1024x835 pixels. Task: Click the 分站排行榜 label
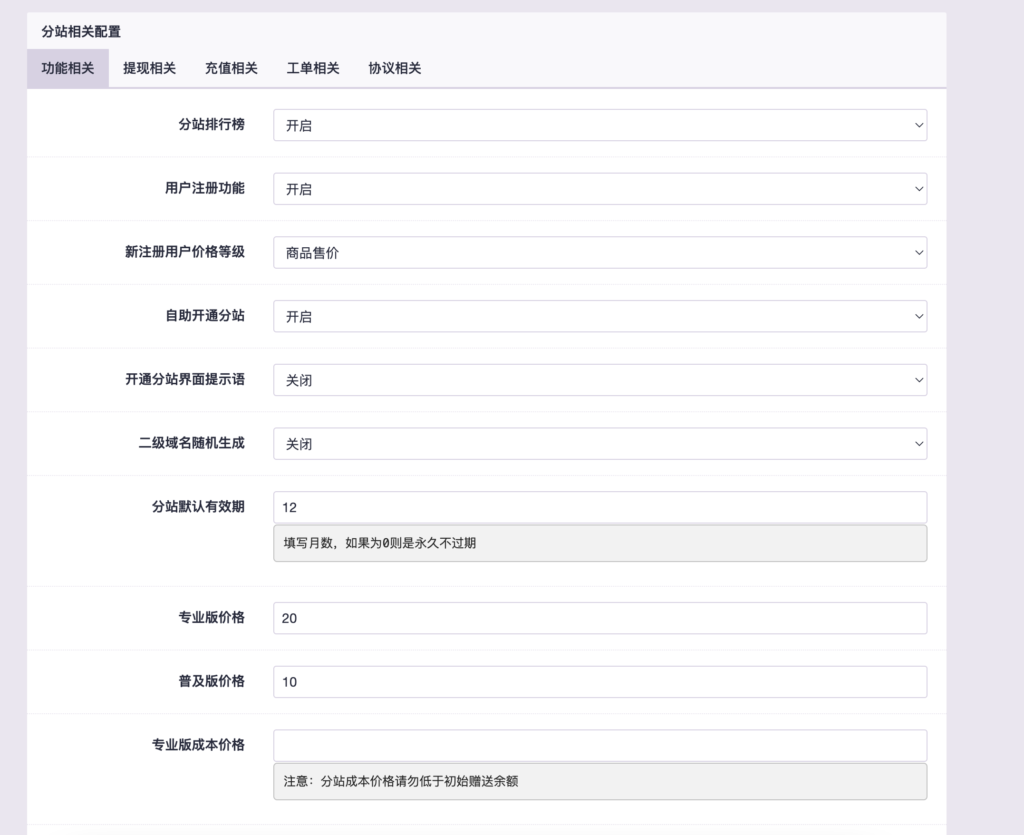pyautogui.click(x=212, y=124)
